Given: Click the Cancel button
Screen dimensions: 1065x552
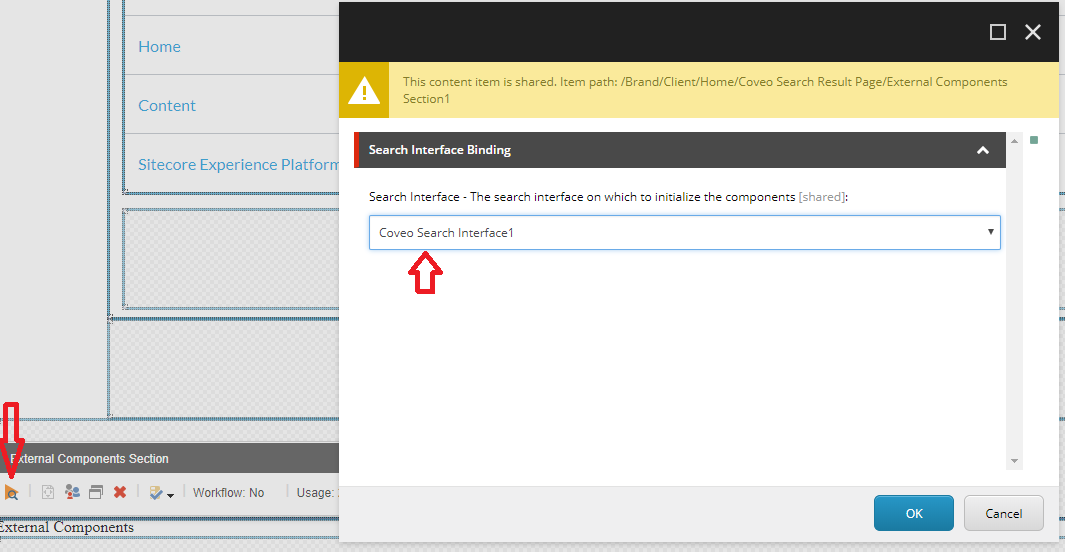Looking at the screenshot, I should coord(1004,513).
